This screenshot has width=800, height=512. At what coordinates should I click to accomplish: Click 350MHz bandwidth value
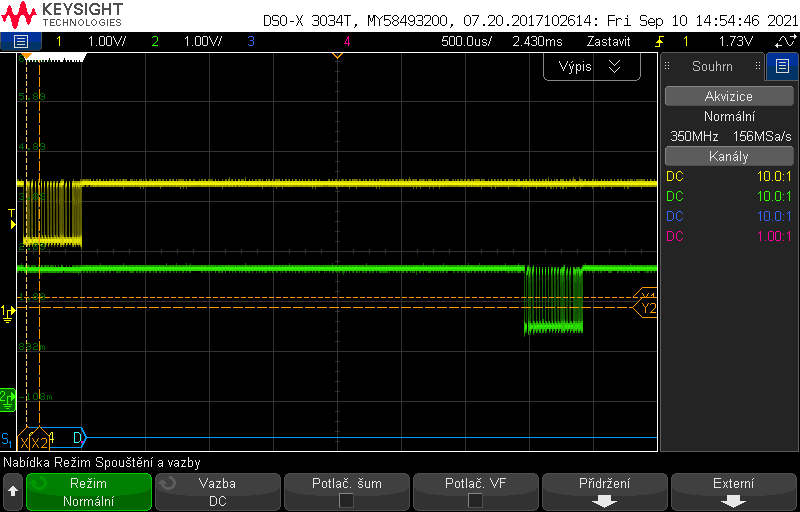pyautogui.click(x=694, y=136)
